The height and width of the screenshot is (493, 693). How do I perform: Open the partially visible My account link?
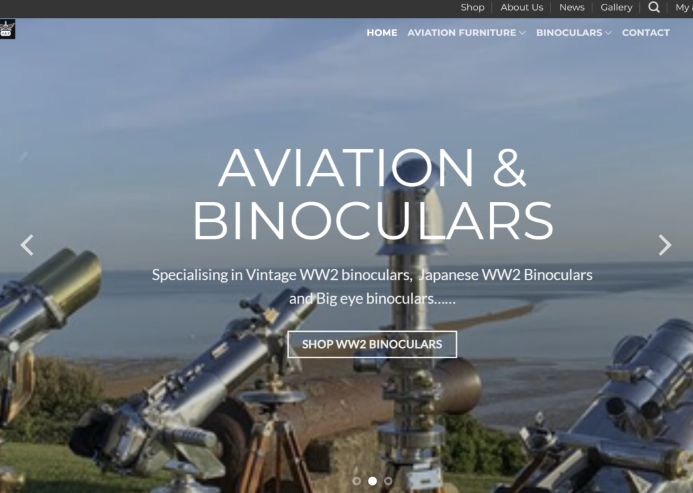pyautogui.click(x=684, y=8)
